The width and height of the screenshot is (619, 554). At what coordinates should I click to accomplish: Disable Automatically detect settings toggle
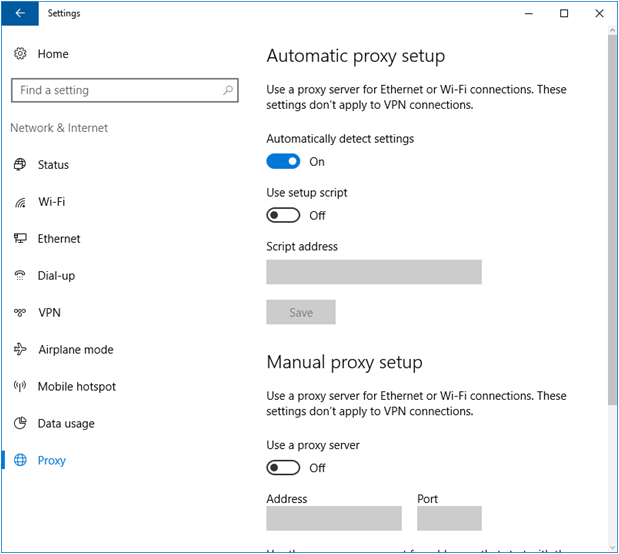pos(283,162)
